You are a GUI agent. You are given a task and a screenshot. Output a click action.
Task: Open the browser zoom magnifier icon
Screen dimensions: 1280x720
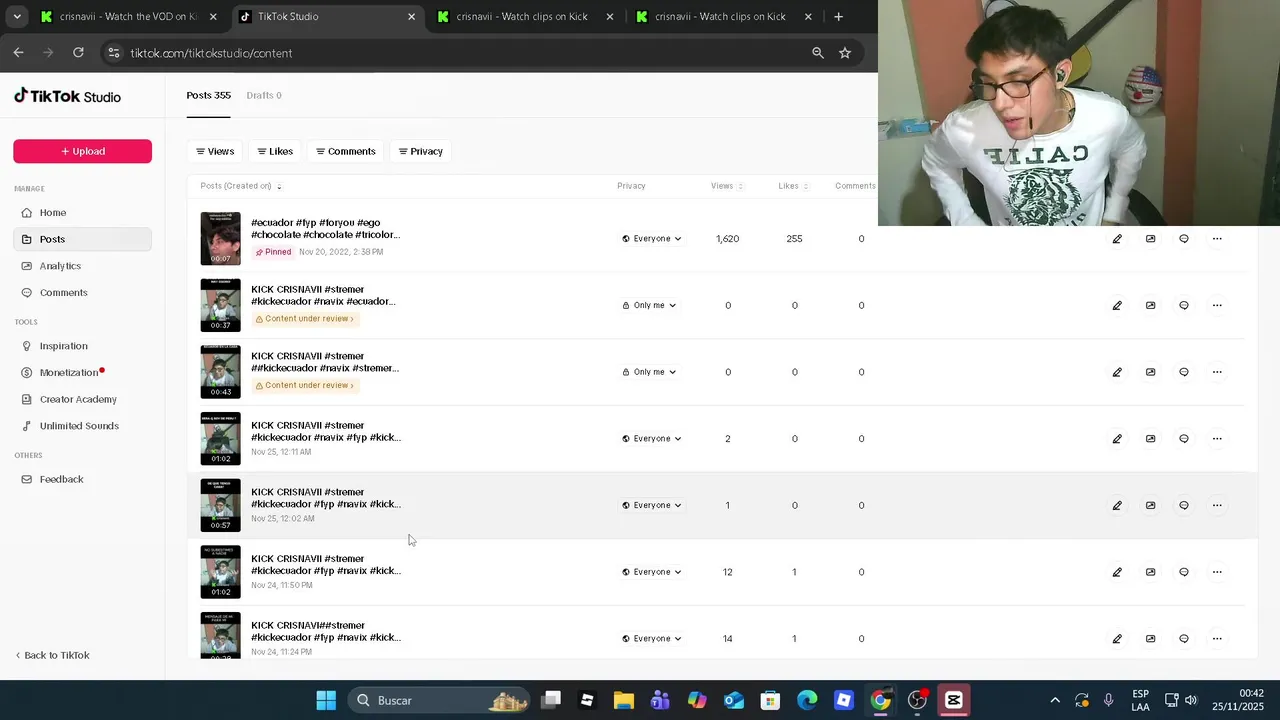818,53
